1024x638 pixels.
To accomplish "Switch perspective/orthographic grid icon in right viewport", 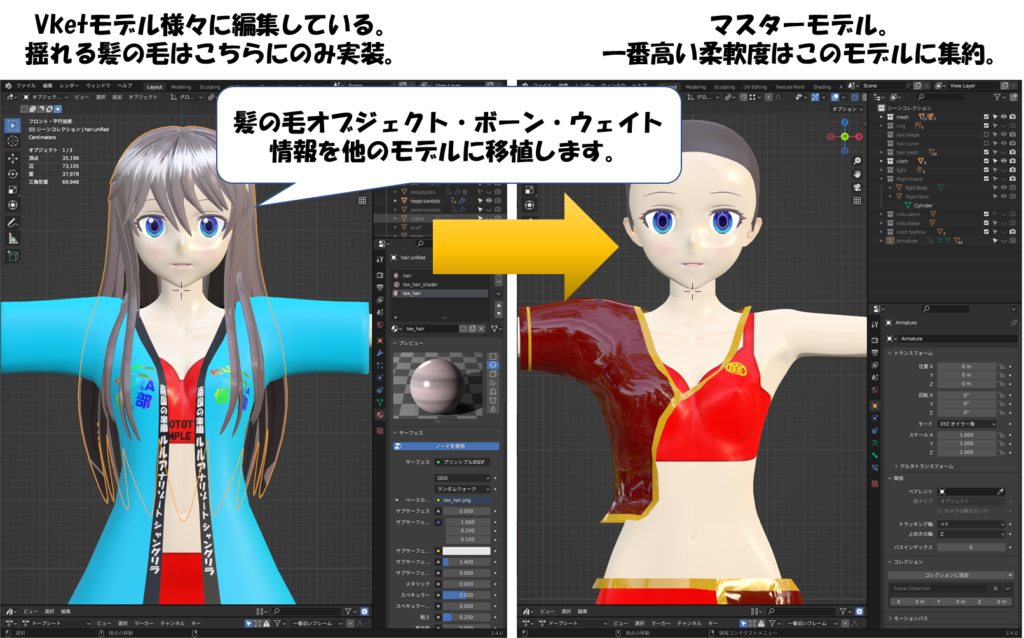I will (x=857, y=200).
